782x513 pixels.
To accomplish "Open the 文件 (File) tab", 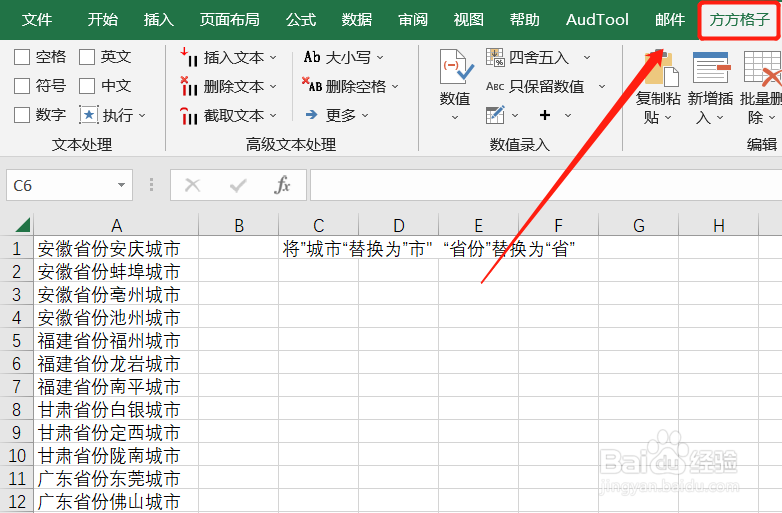I will 37,19.
